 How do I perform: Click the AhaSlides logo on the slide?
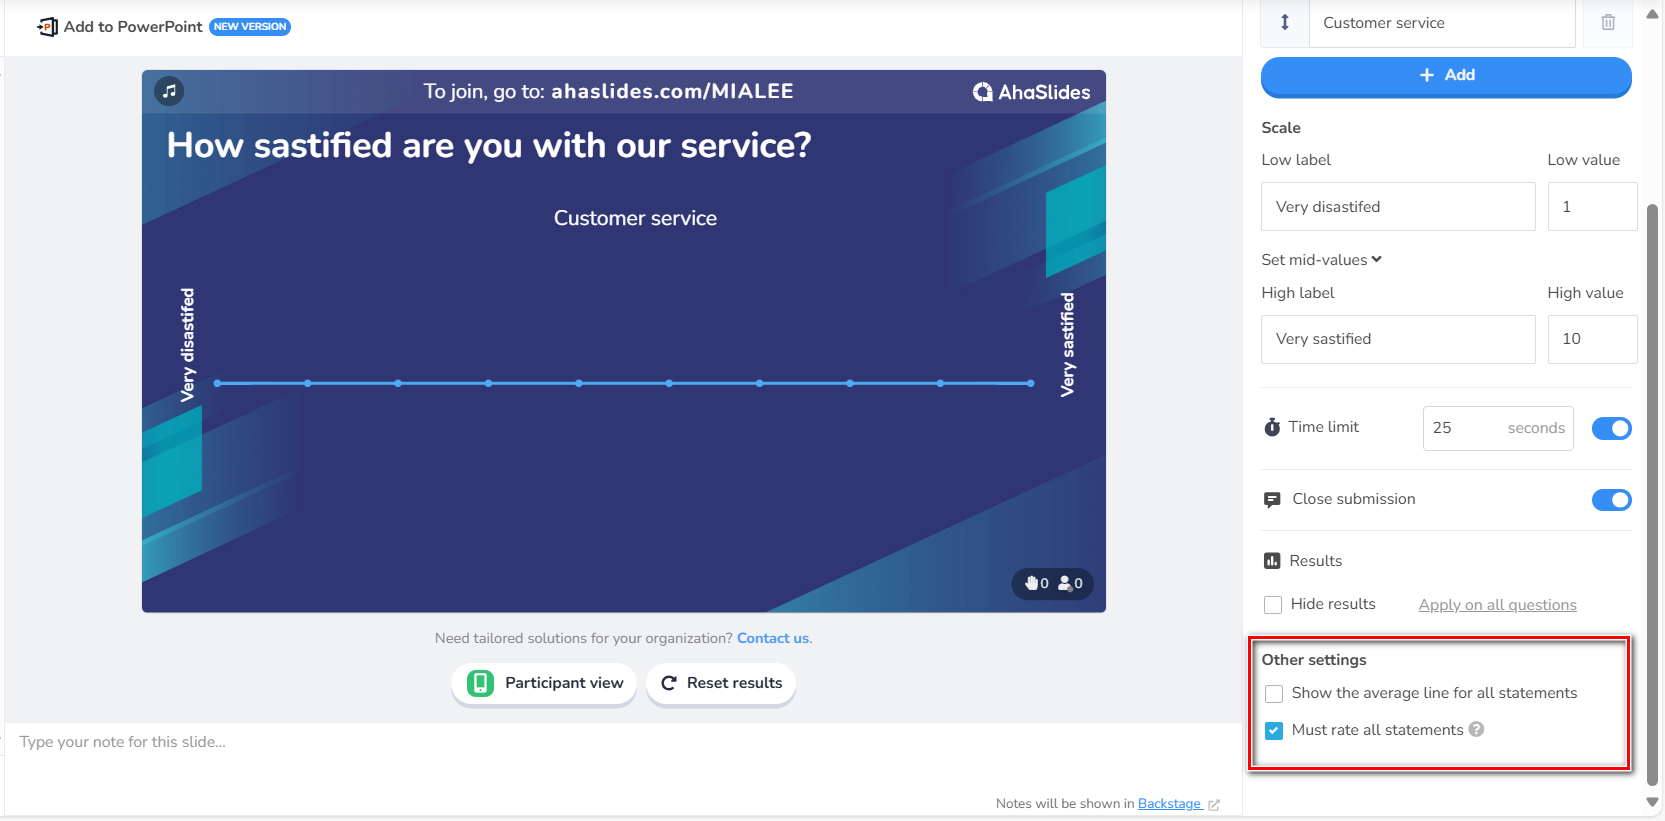click(x=1031, y=92)
